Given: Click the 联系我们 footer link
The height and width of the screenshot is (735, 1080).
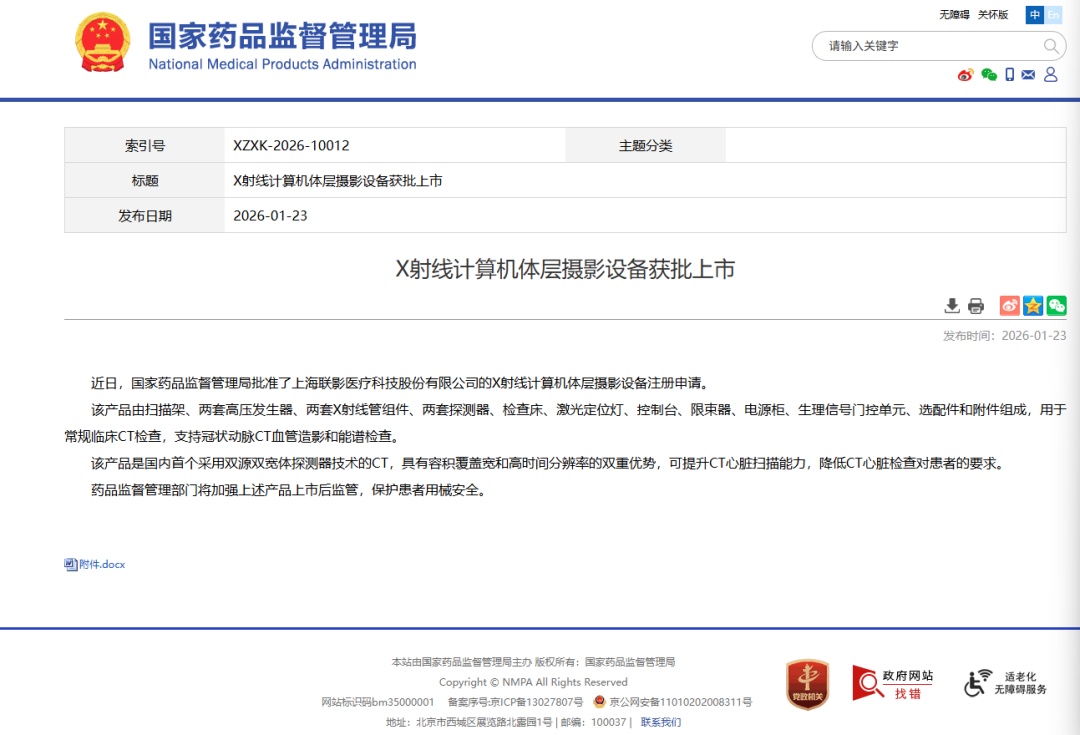Looking at the screenshot, I should pyautogui.click(x=660, y=722).
